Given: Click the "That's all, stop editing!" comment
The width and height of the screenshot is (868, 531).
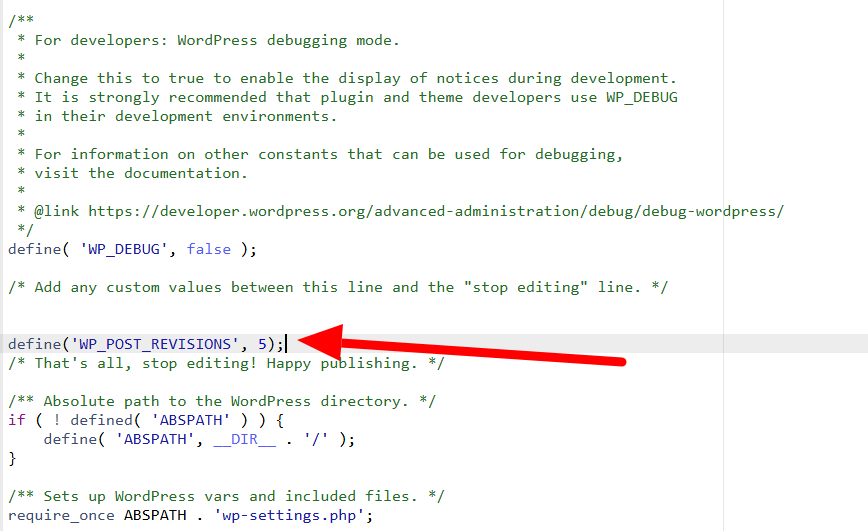Looking at the screenshot, I should [x=226, y=363].
